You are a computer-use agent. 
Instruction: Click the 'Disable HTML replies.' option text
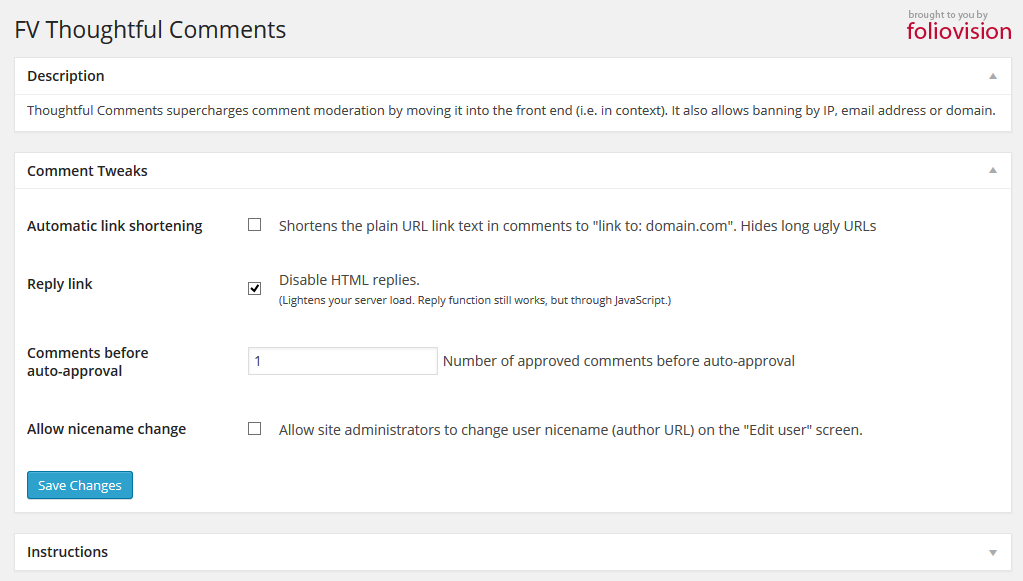[x=349, y=280]
